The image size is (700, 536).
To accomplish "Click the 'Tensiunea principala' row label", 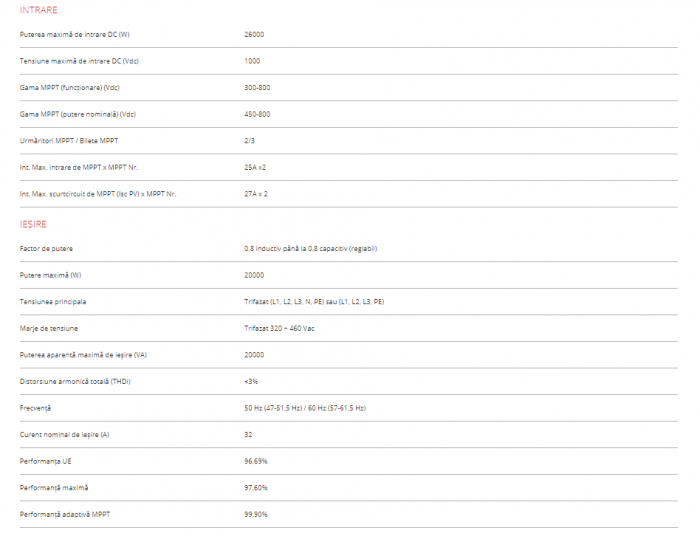I will click(53, 301).
